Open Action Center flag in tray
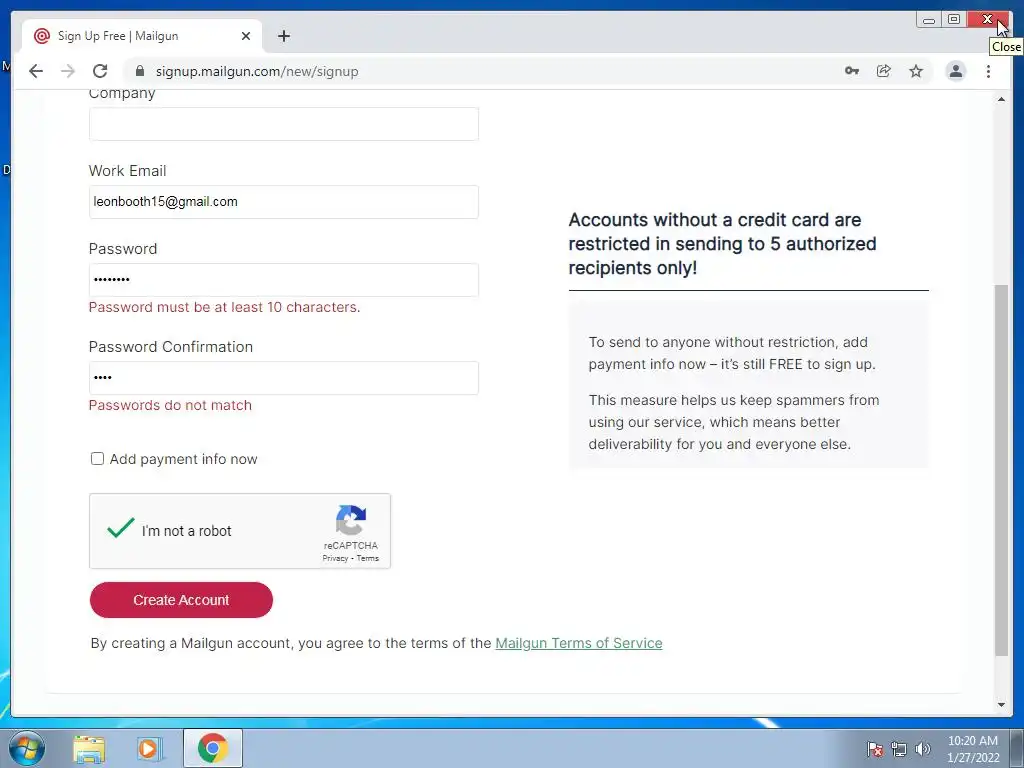 [x=874, y=749]
